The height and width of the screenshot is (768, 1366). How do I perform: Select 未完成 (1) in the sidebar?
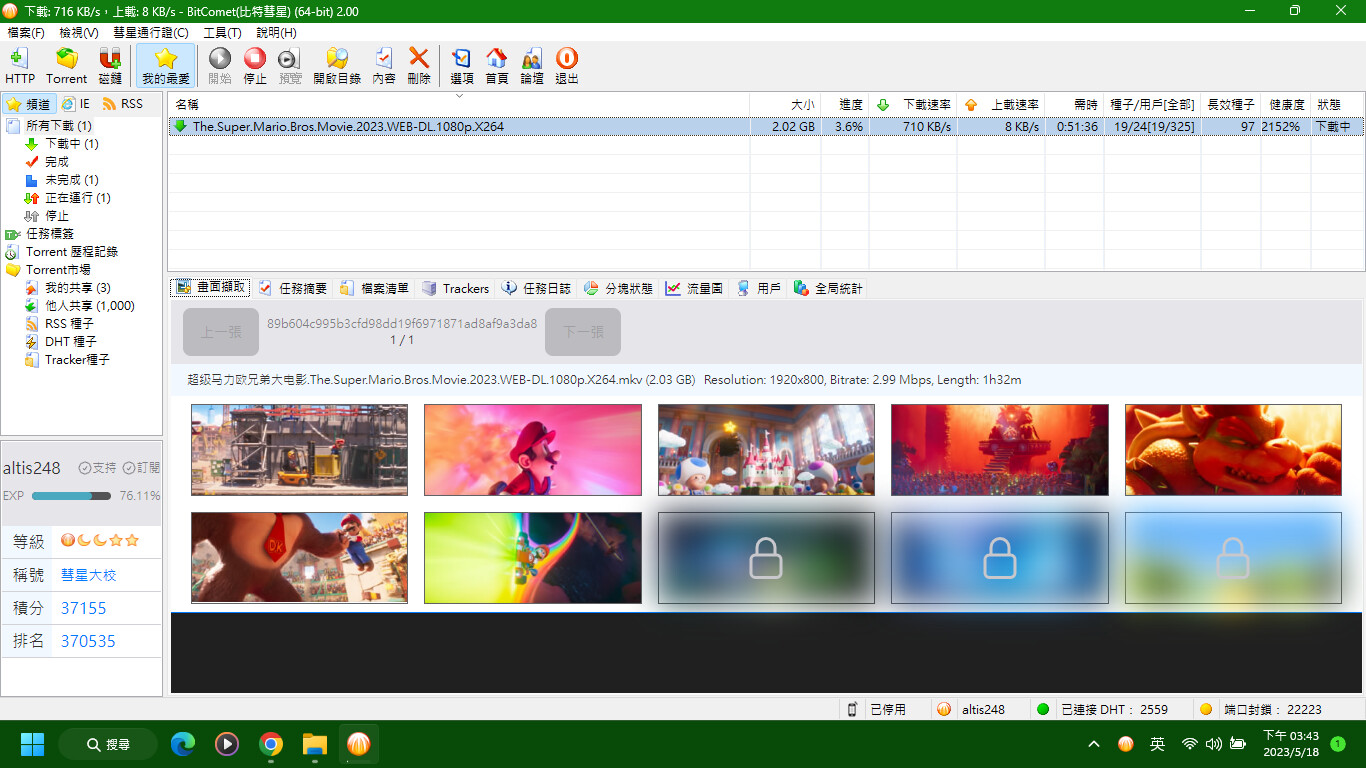point(71,180)
